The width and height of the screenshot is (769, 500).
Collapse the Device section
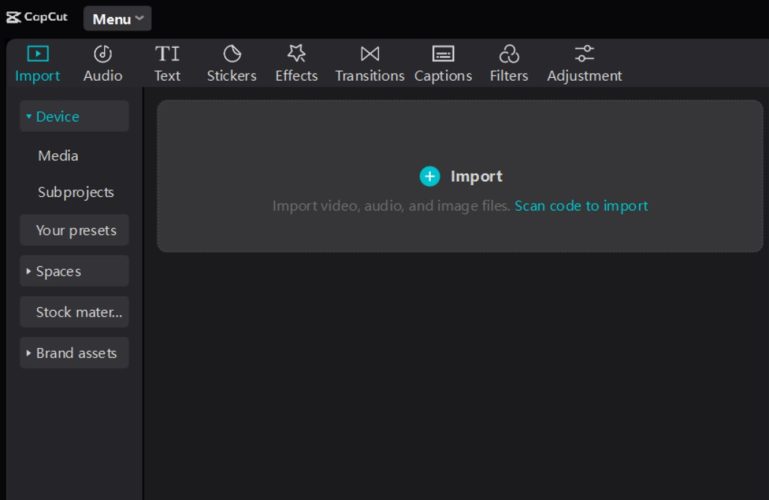click(74, 117)
